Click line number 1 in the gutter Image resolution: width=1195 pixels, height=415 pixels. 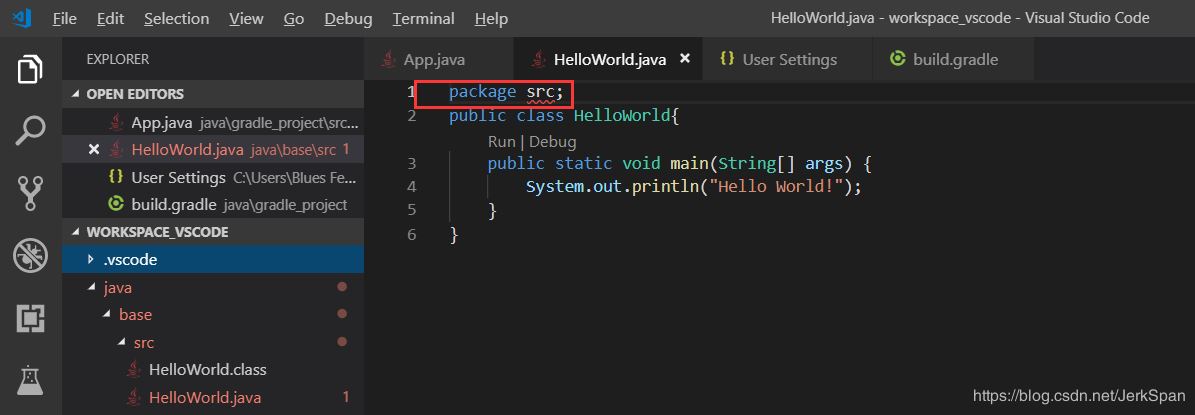coord(412,93)
